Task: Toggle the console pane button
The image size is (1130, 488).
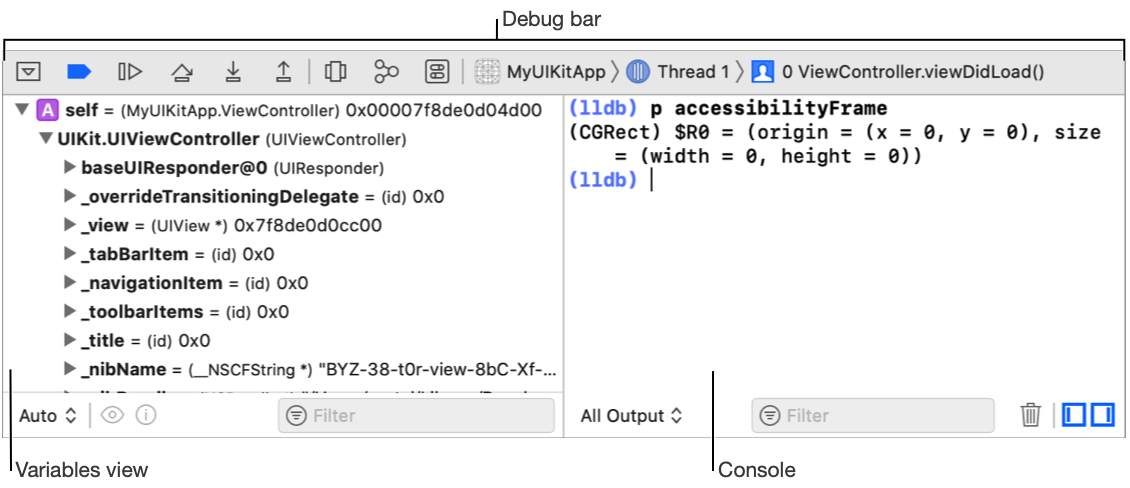Action: click(1103, 415)
